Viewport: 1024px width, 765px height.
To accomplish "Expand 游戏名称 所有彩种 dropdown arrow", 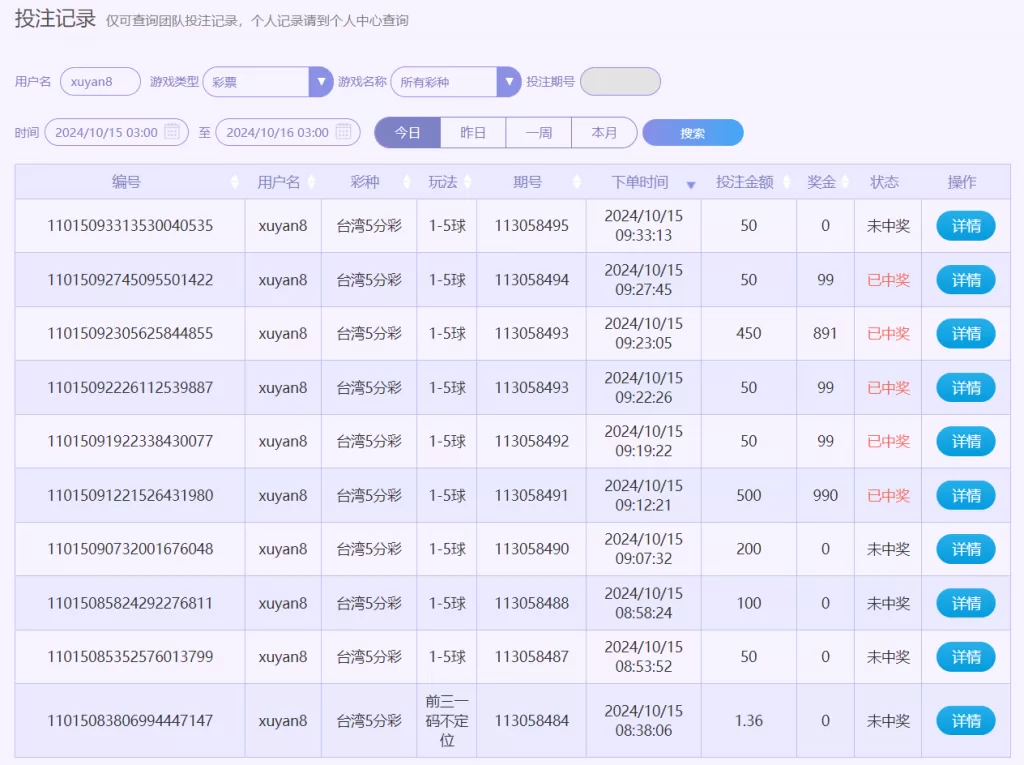I will pyautogui.click(x=509, y=82).
